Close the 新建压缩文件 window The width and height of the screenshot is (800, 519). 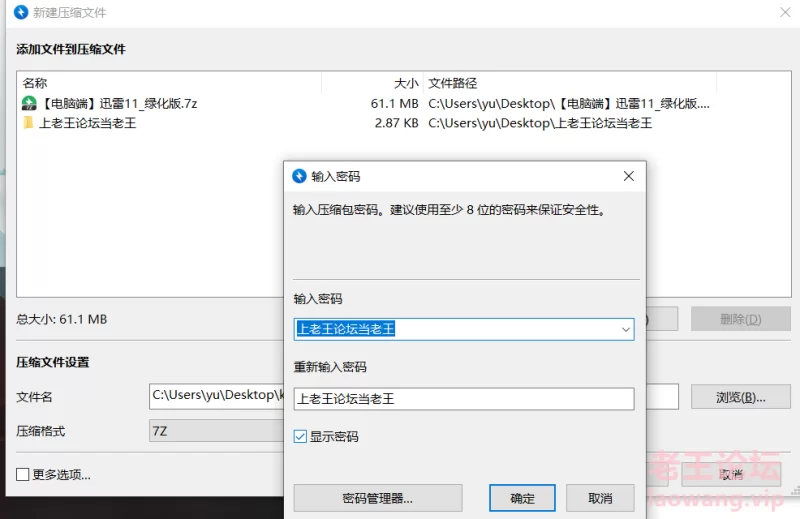pos(785,12)
